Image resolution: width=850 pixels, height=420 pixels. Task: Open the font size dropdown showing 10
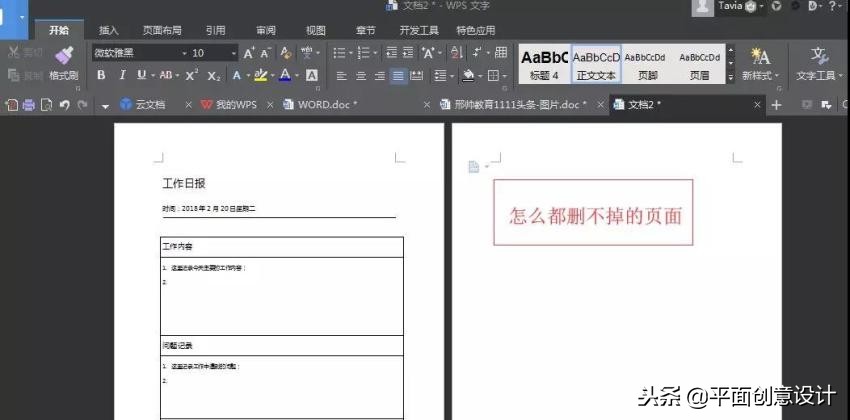[234, 53]
